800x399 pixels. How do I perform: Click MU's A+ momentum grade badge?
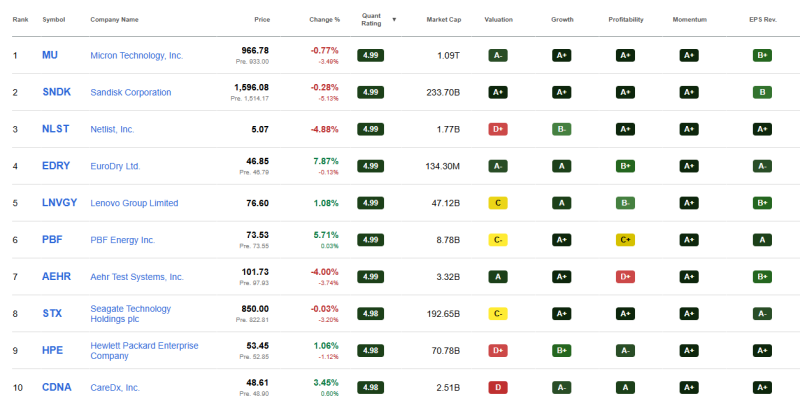[689, 55]
